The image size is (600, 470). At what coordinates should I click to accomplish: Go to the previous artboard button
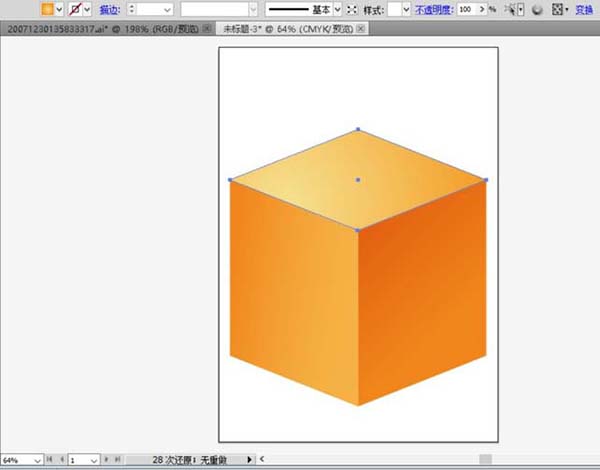click(x=62, y=459)
